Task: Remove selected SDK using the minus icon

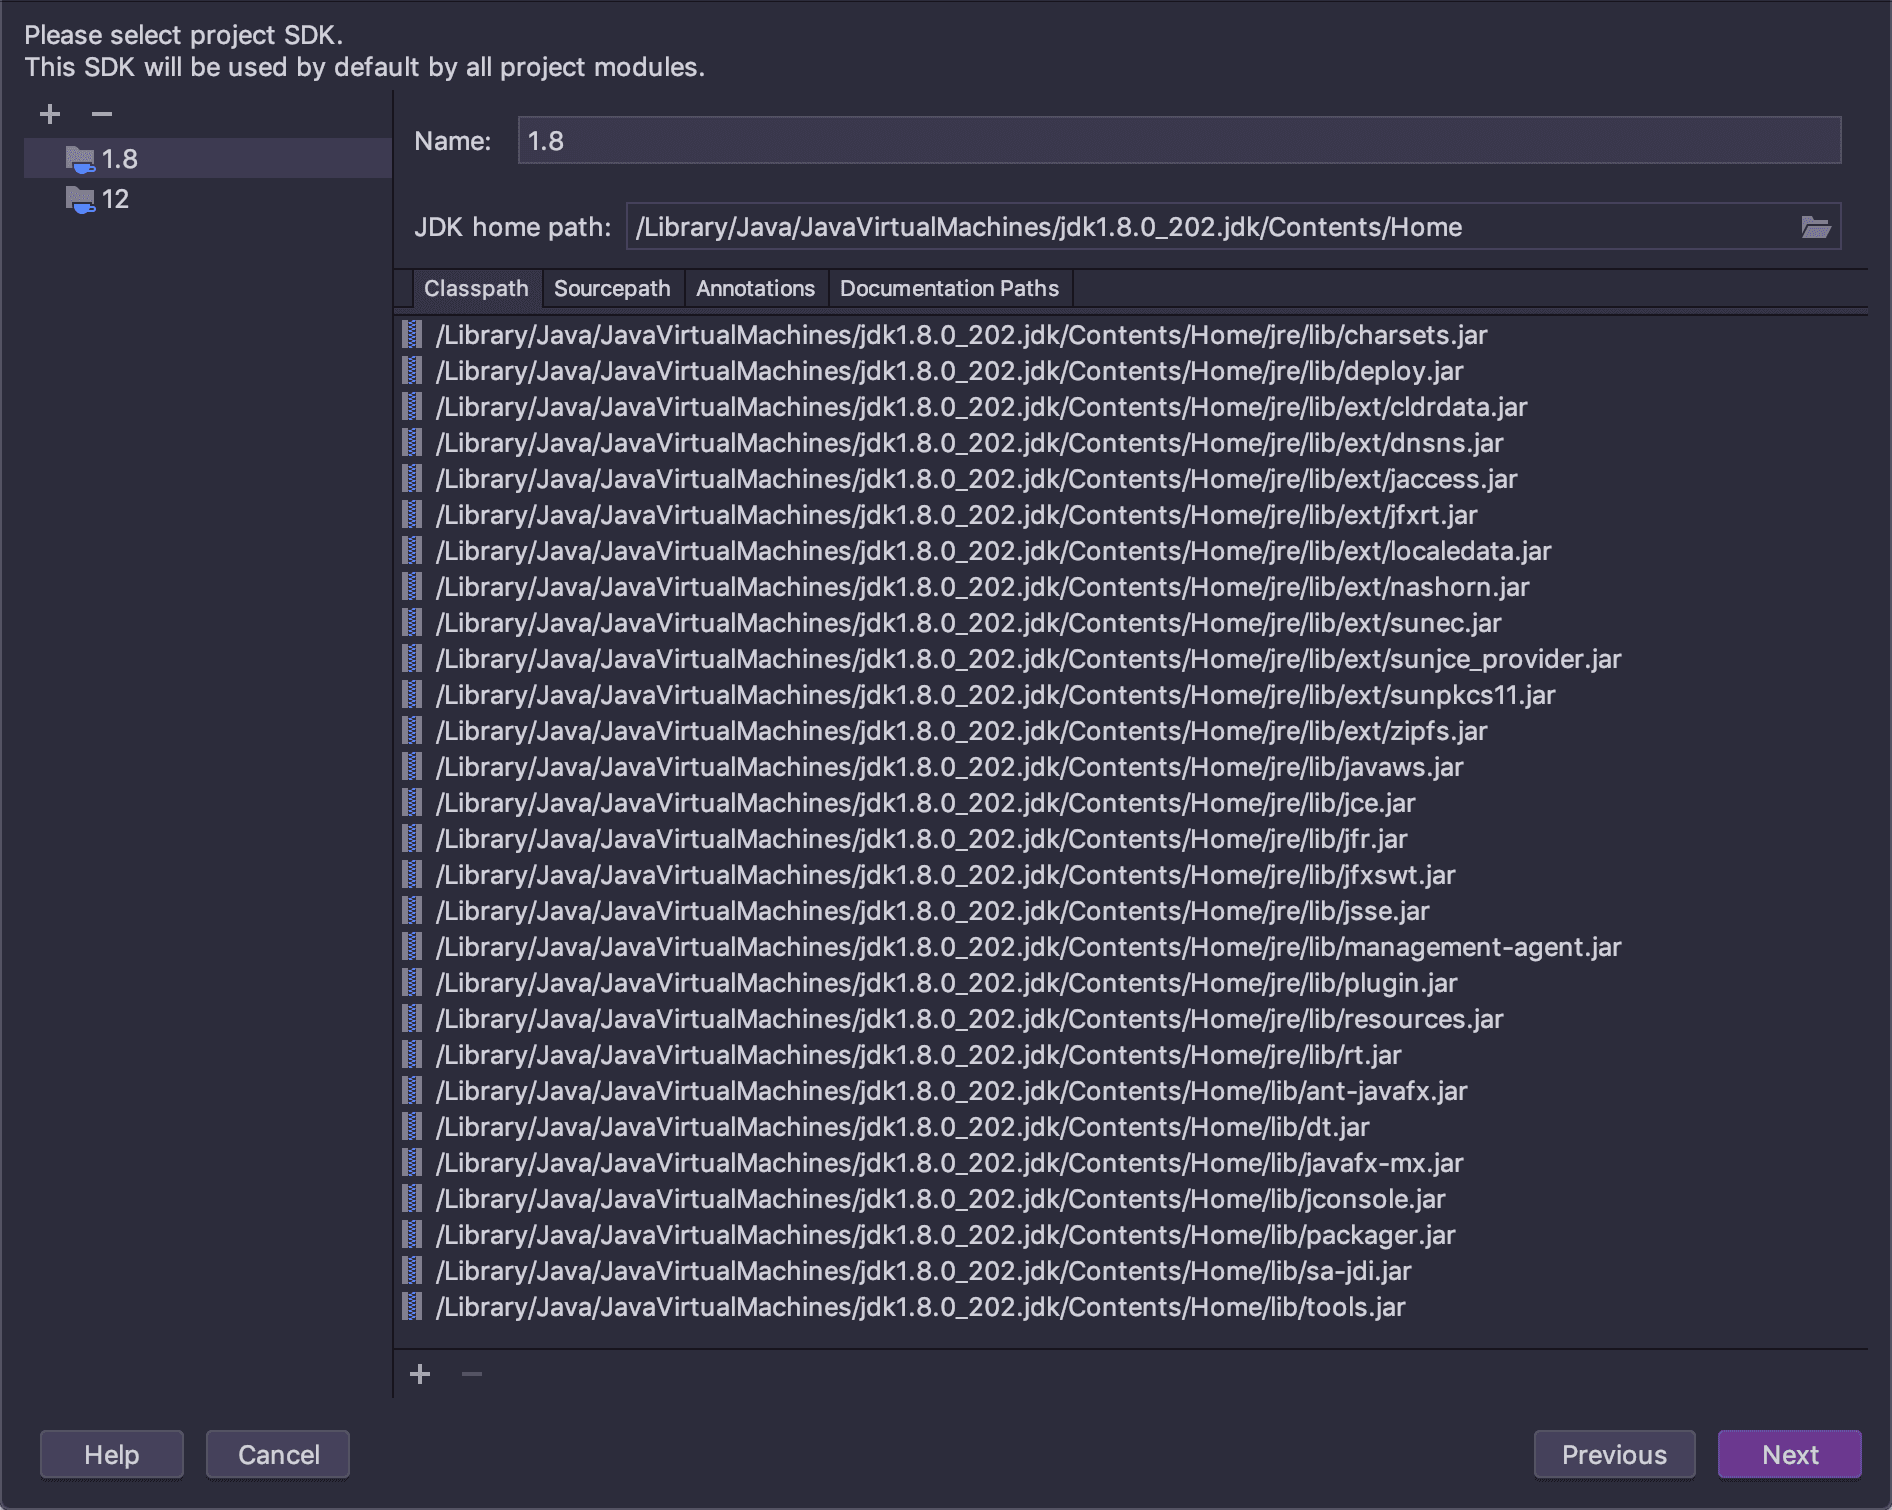Action: point(100,114)
